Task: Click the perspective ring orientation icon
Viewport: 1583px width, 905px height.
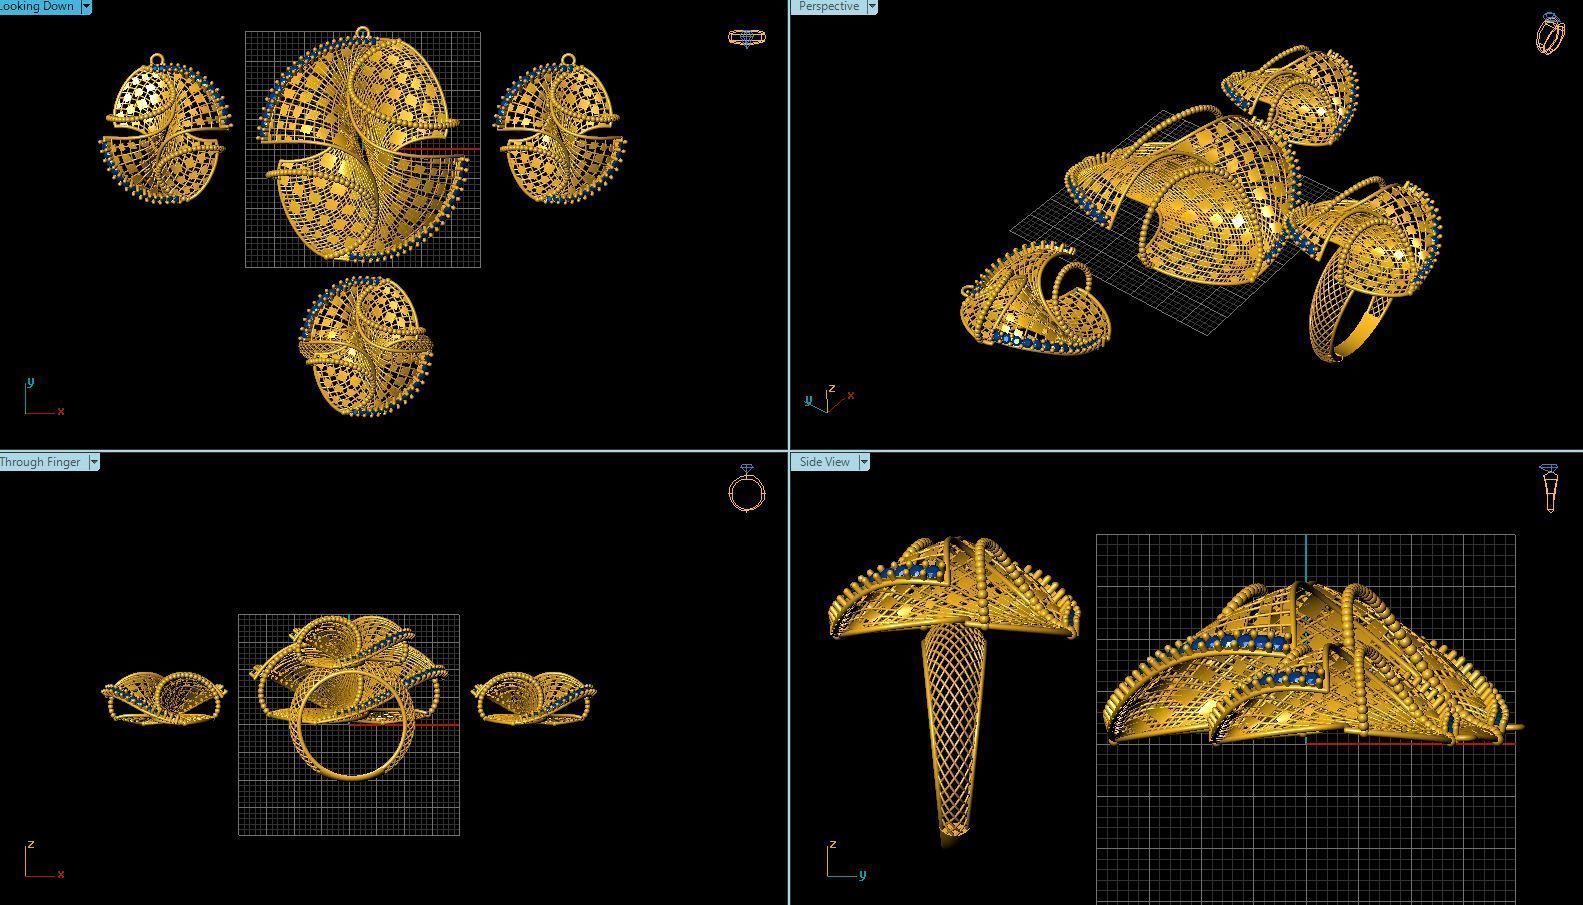Action: tap(1550, 34)
